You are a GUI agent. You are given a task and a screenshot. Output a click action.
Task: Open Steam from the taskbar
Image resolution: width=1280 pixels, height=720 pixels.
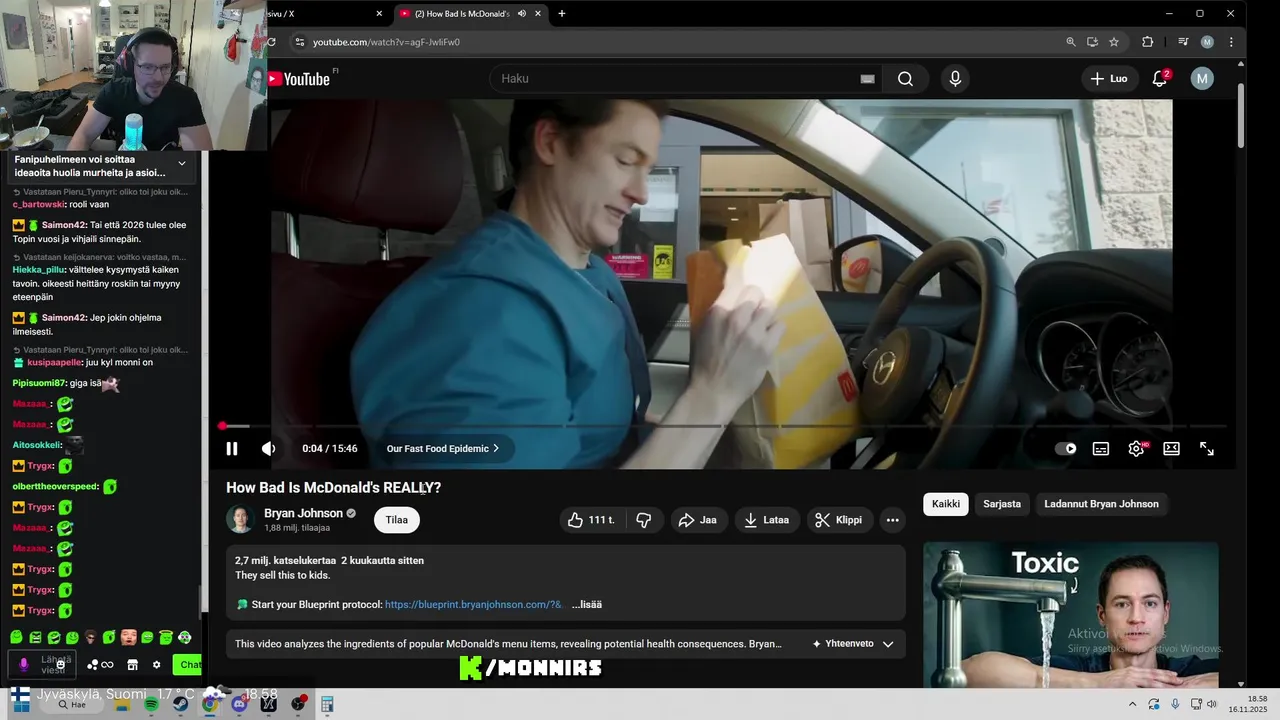tap(180, 704)
